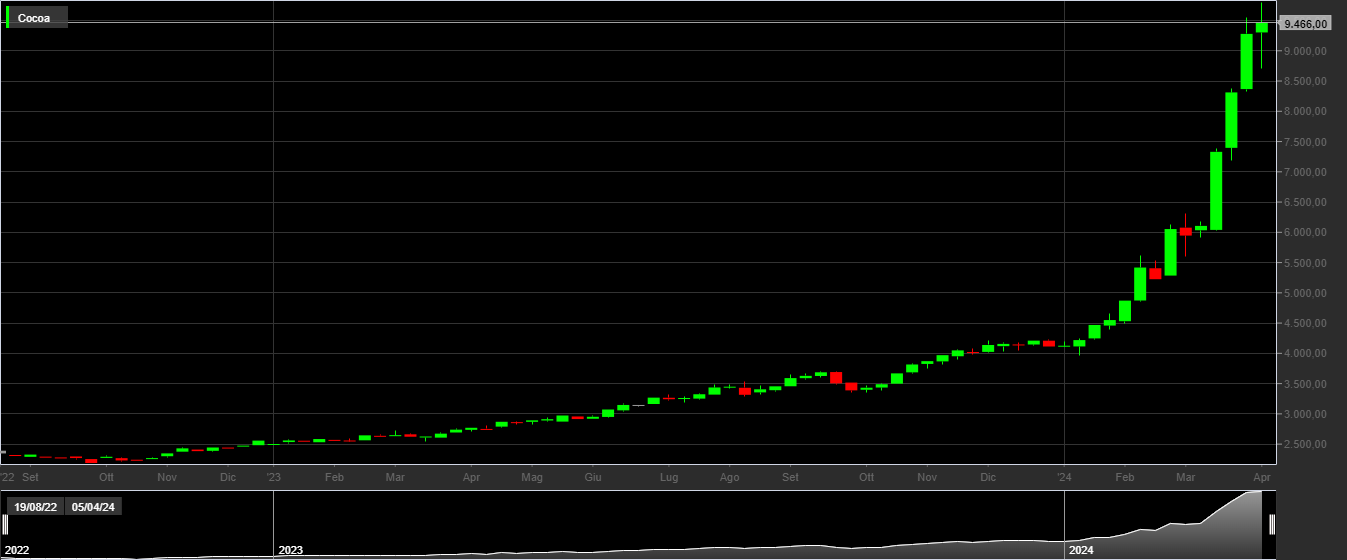Click the 4.000,00 price axis label

tap(1305, 354)
